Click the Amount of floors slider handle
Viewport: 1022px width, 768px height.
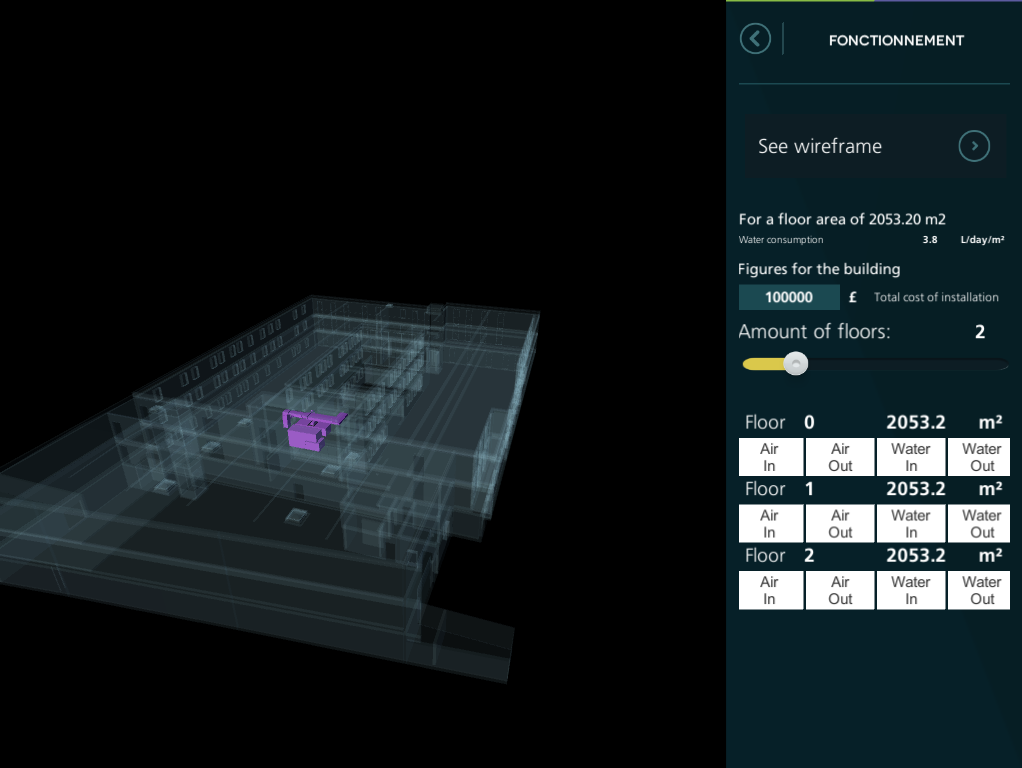(795, 365)
